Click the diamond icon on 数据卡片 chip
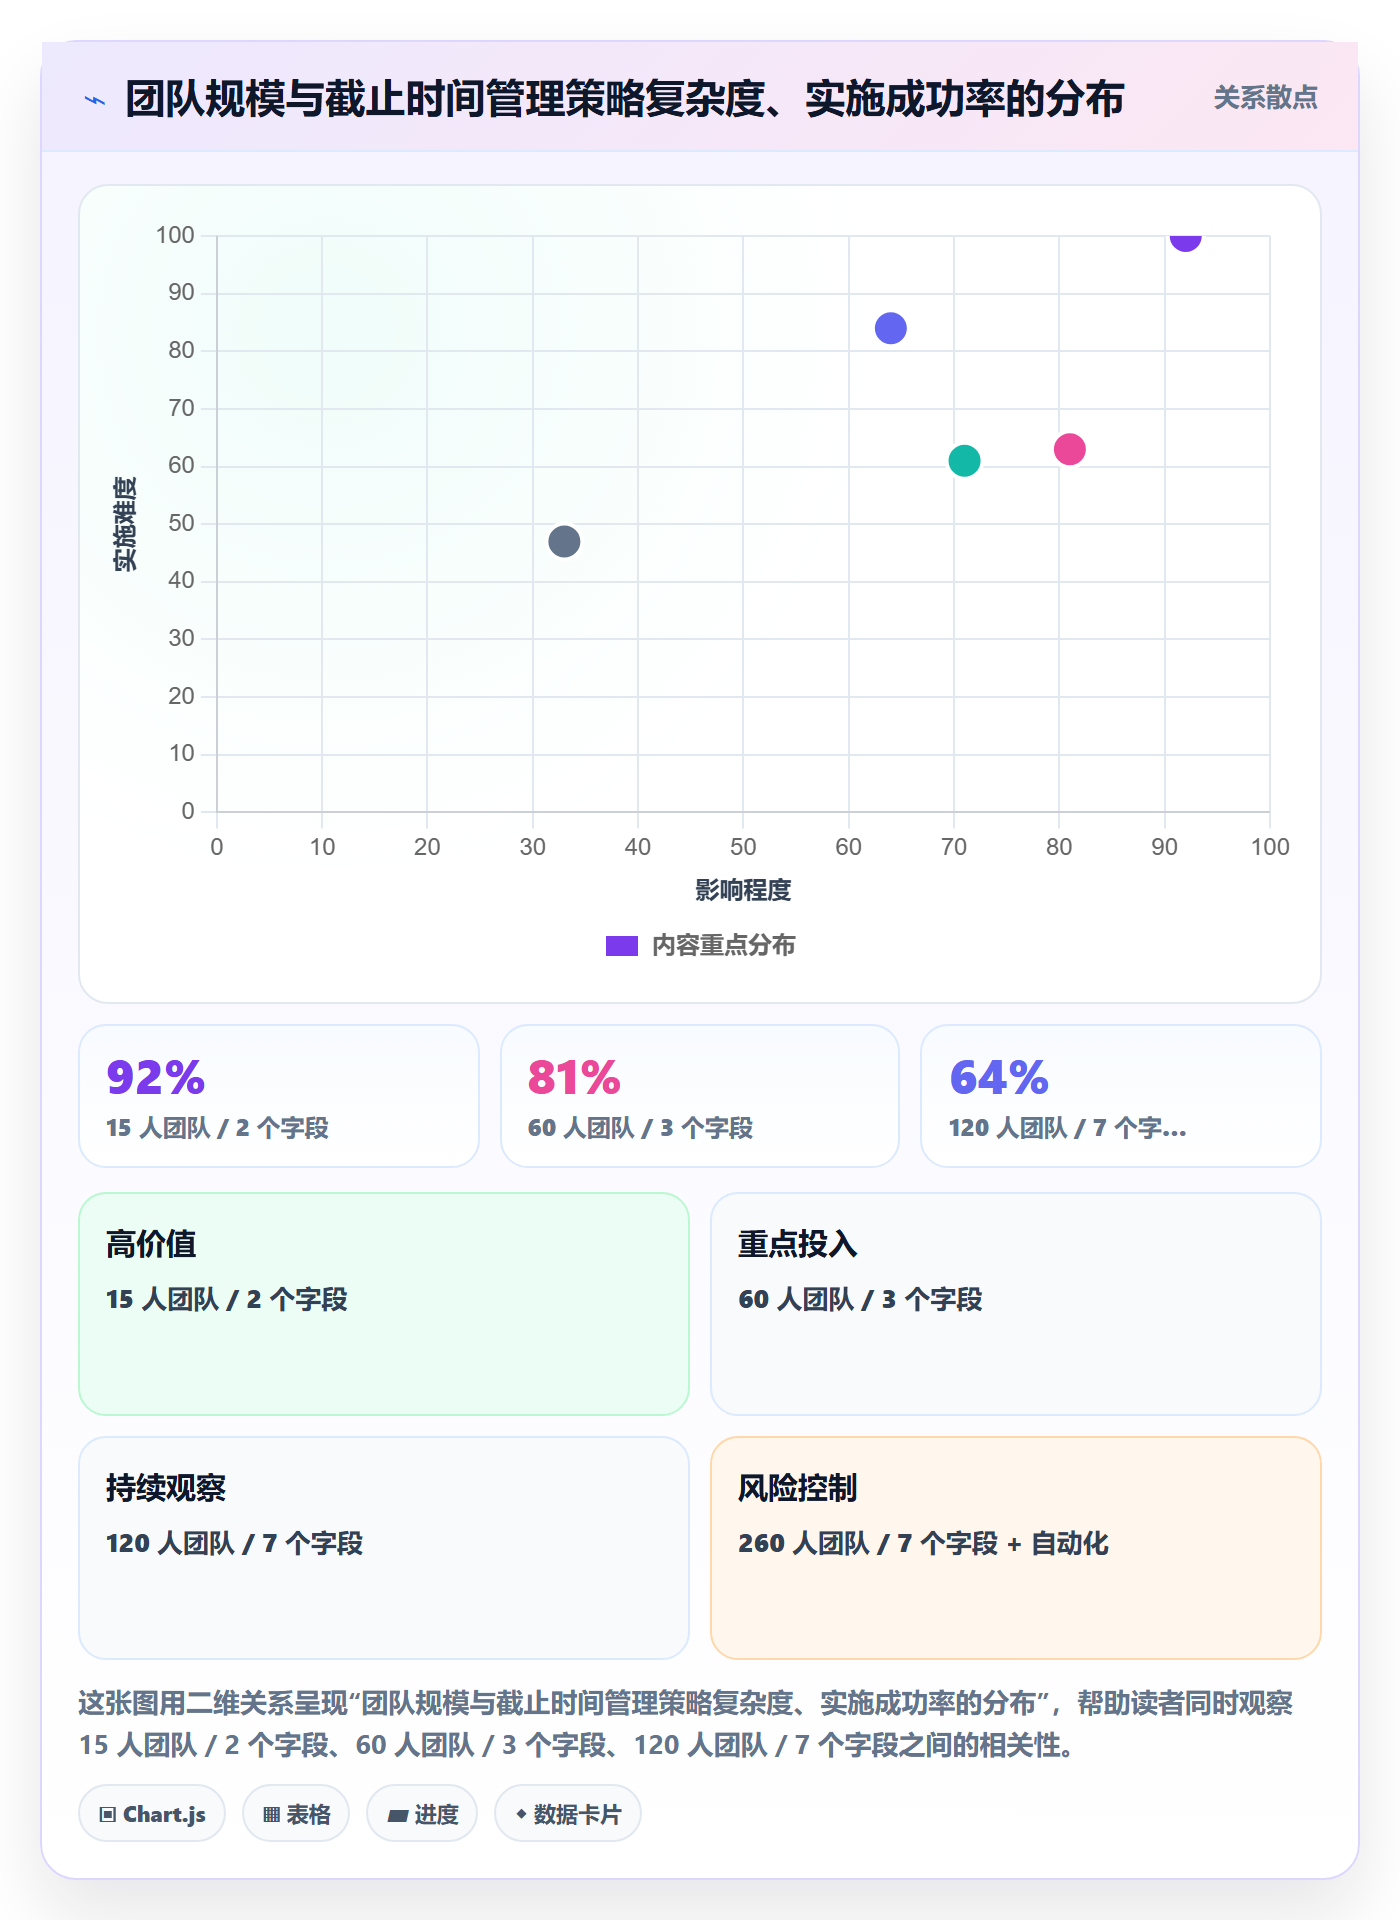The width and height of the screenshot is (1400, 1920). (521, 1814)
